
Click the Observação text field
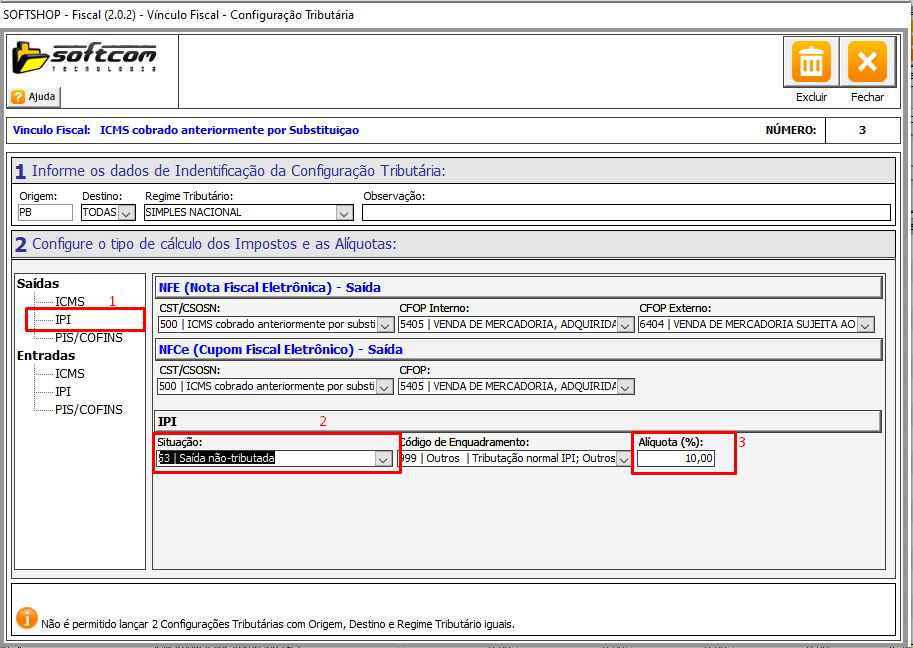click(625, 212)
